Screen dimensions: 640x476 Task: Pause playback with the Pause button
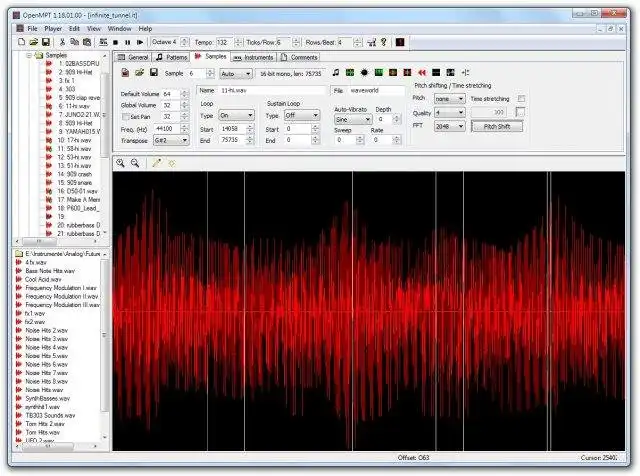point(128,42)
